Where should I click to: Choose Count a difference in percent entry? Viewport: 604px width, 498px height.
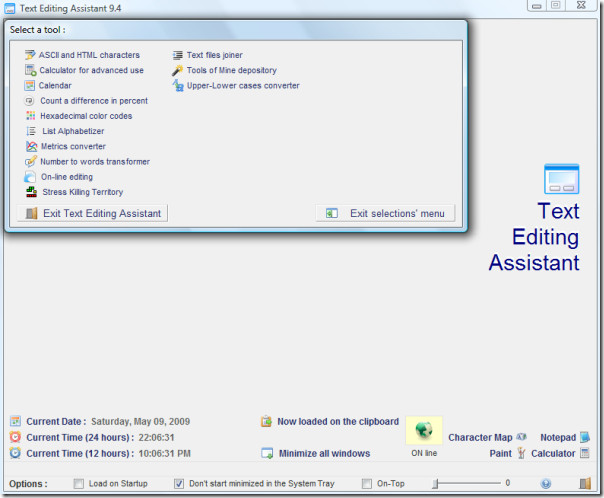pos(94,101)
